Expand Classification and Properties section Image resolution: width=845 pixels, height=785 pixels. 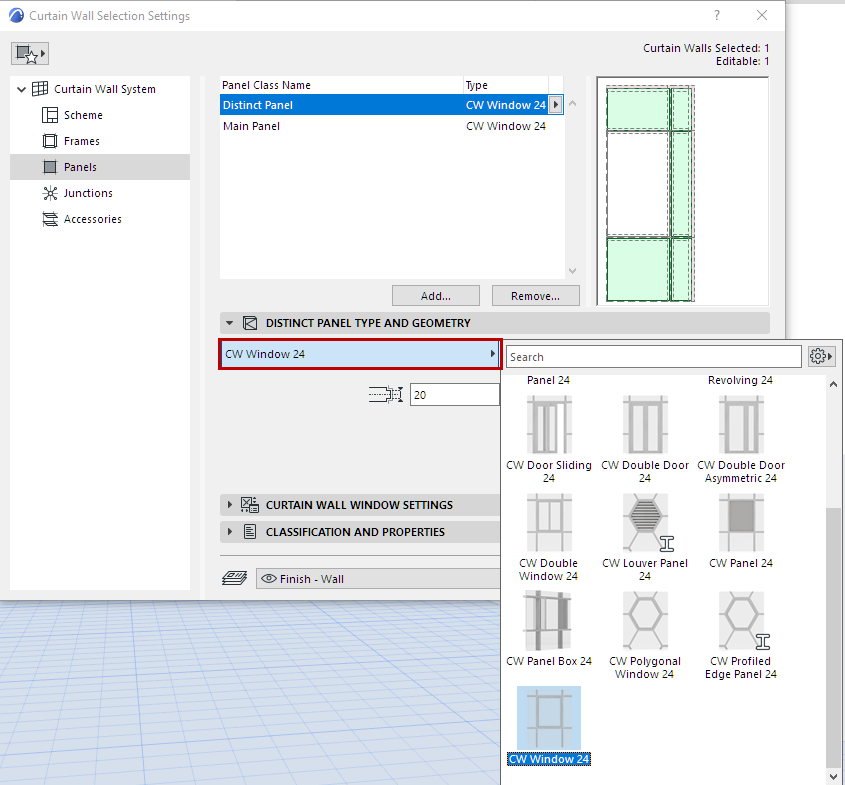click(x=230, y=532)
